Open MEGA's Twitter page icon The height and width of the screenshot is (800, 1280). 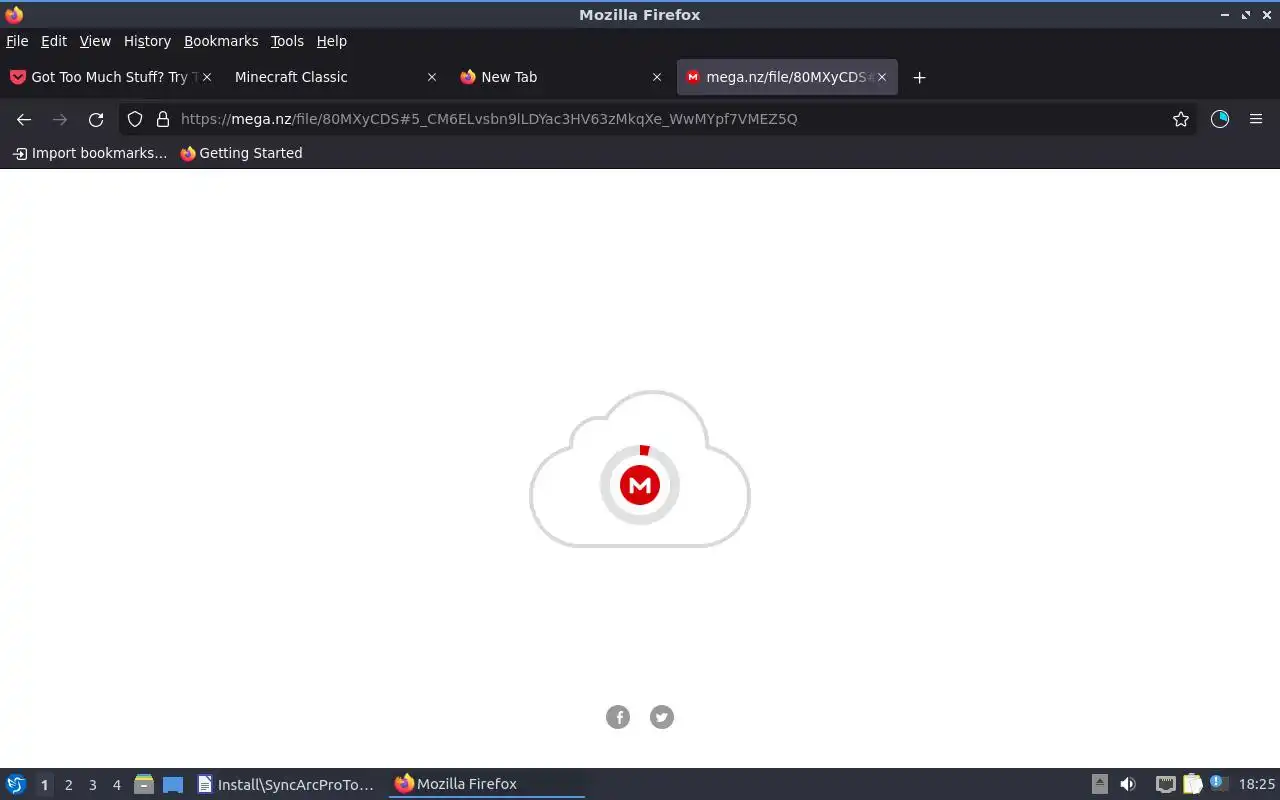[662, 717]
